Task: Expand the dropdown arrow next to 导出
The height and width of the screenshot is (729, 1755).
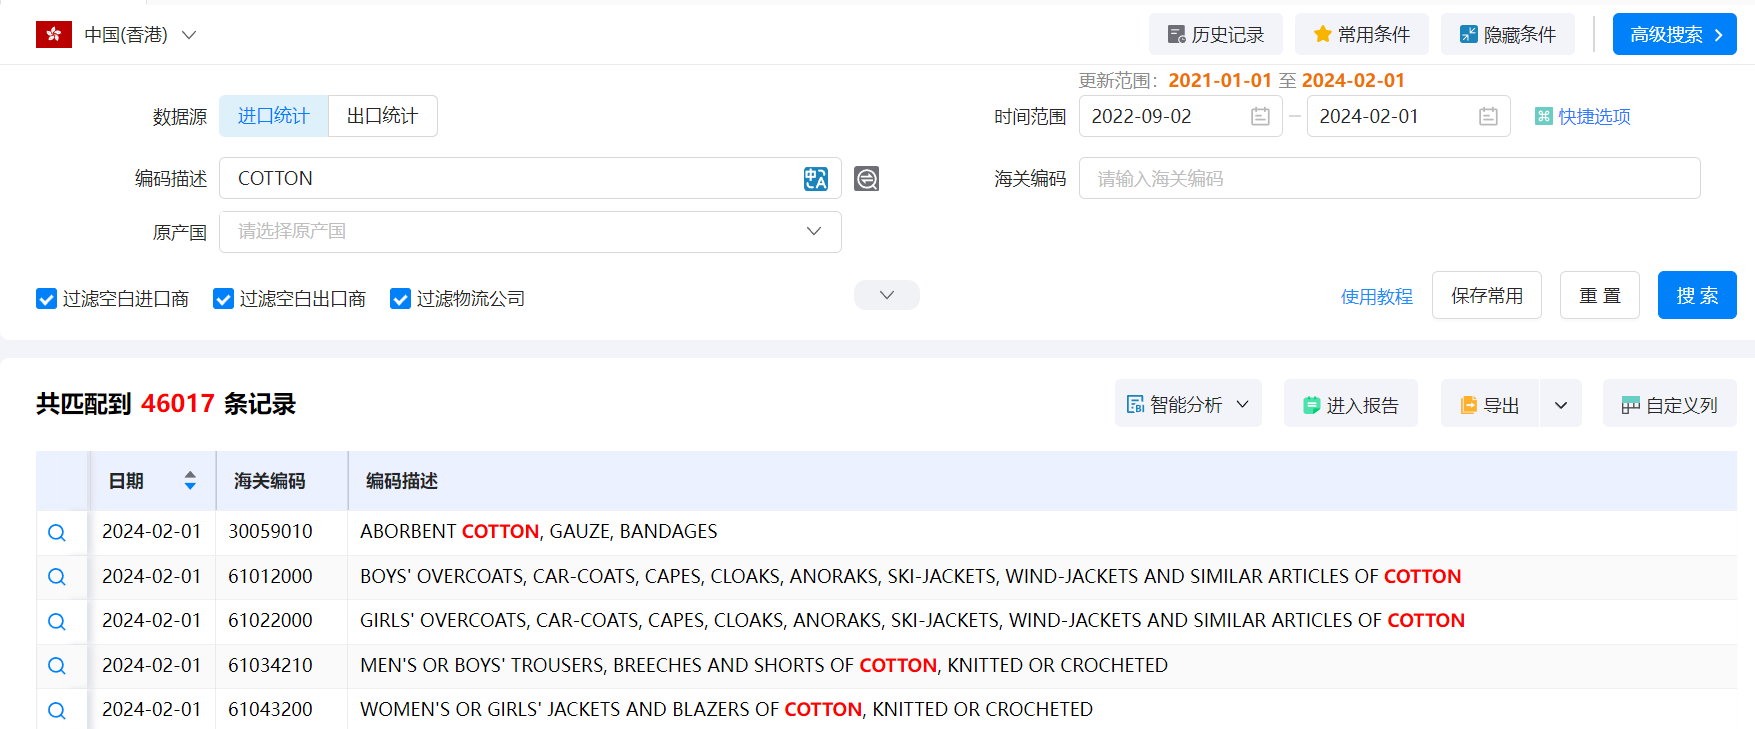Action: coord(1560,405)
